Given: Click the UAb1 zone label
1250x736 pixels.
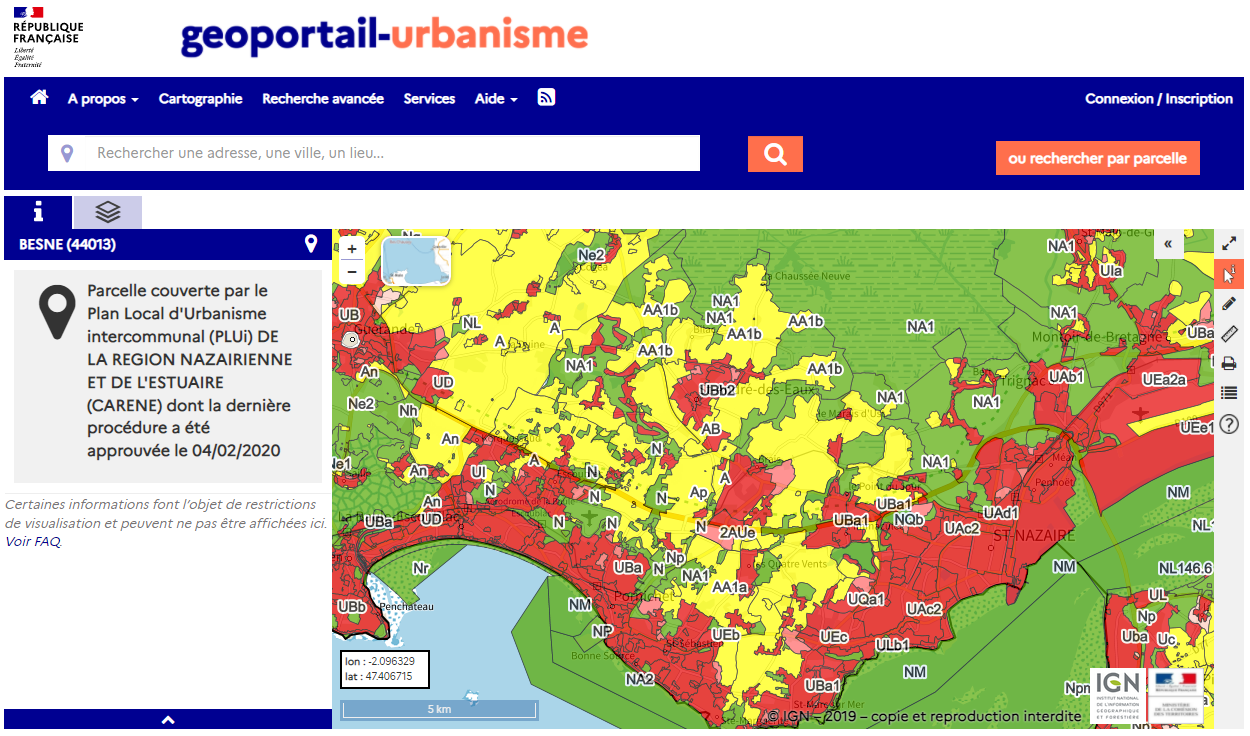Looking at the screenshot, I should pyautogui.click(x=1065, y=377).
